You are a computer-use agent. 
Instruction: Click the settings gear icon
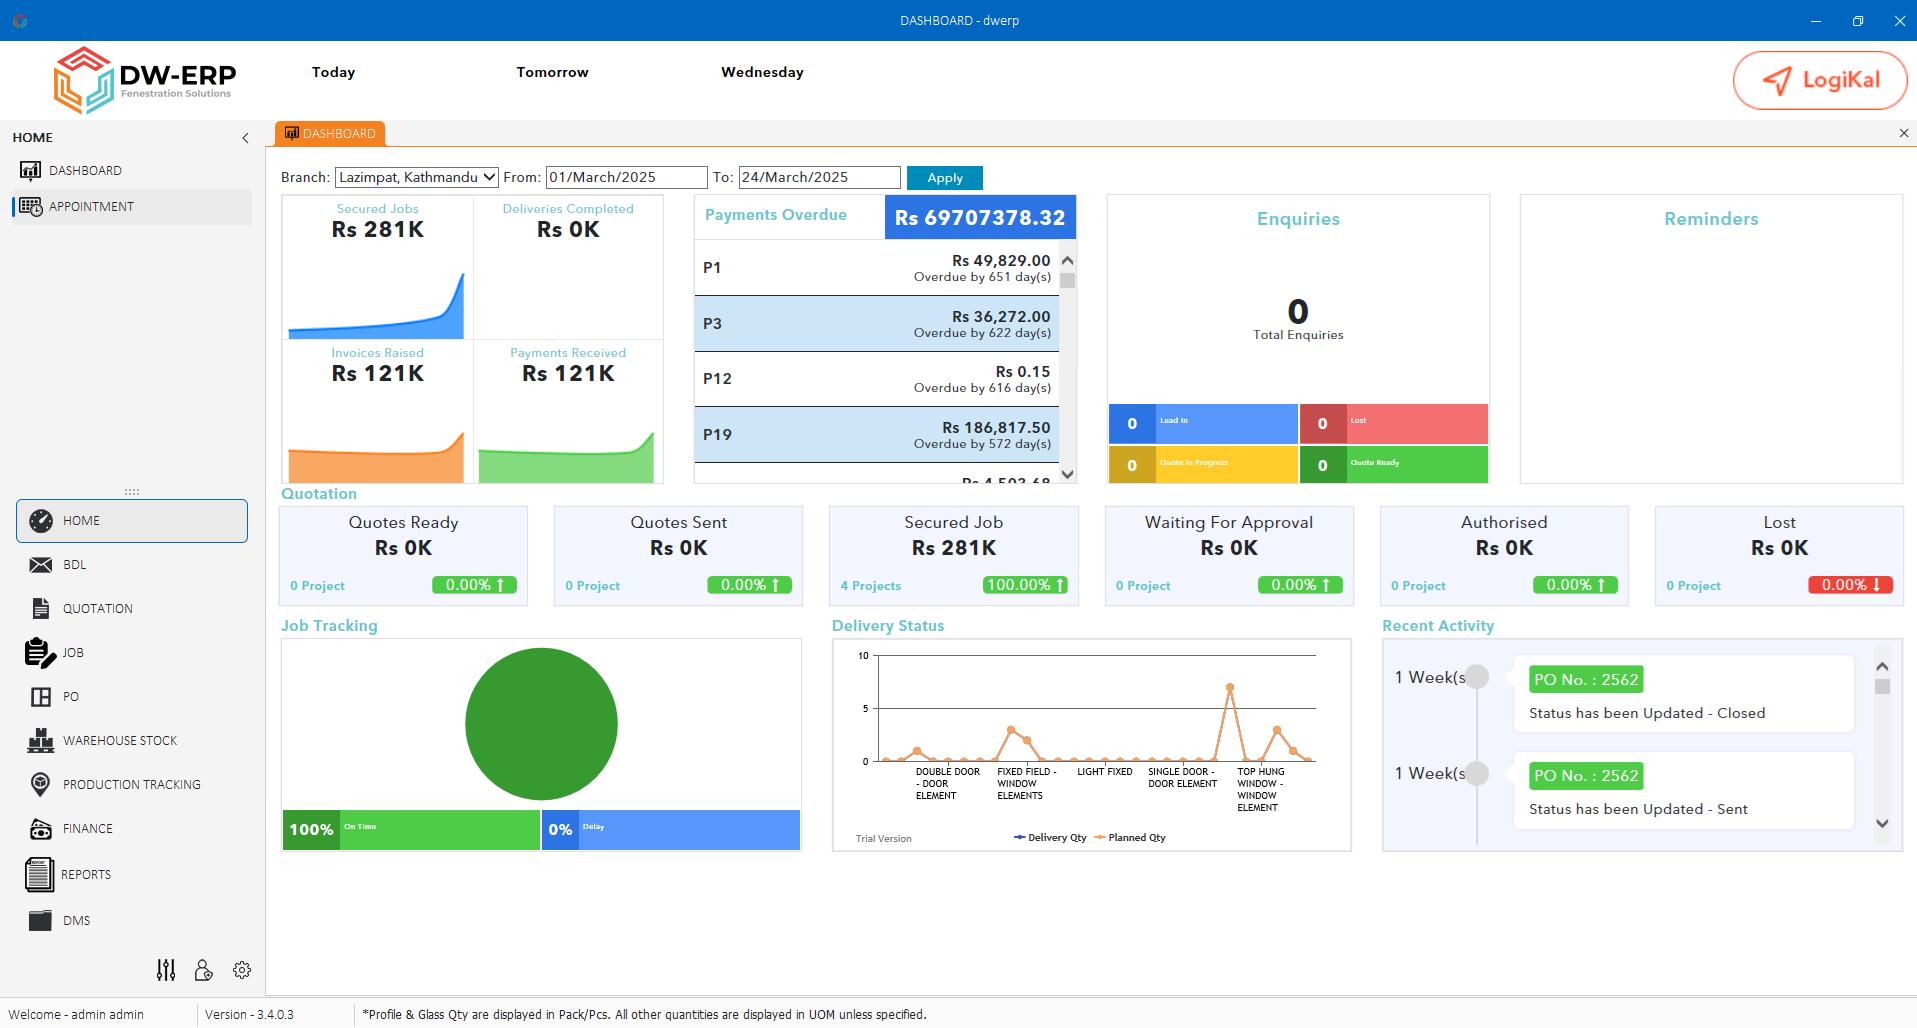point(242,970)
